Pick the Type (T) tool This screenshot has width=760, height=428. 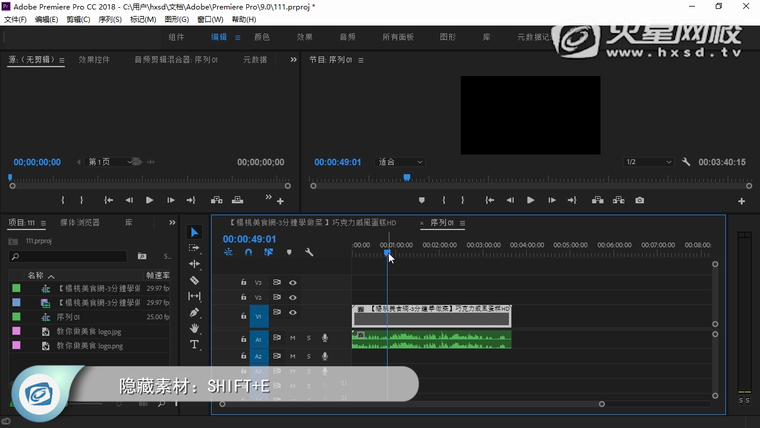[195, 344]
